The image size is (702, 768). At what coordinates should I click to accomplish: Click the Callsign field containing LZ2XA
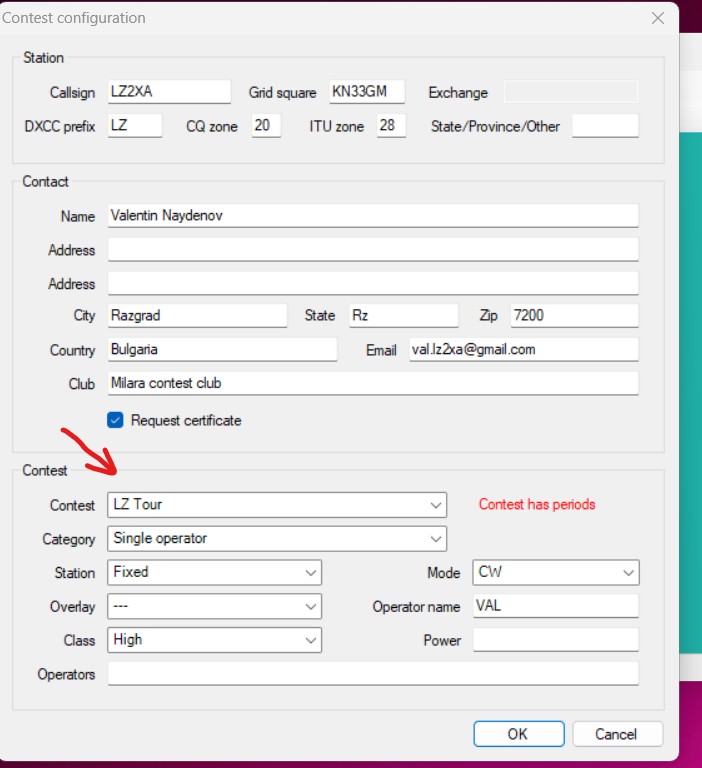click(x=169, y=92)
